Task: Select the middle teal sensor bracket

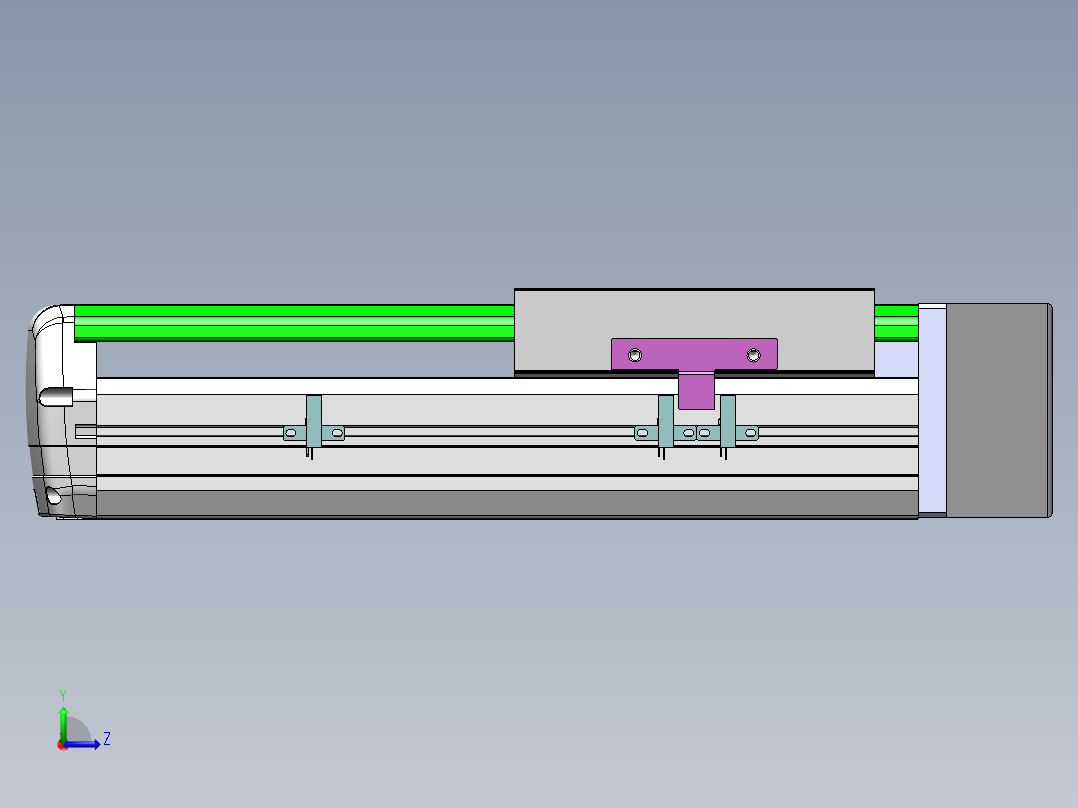Action: 666,426
